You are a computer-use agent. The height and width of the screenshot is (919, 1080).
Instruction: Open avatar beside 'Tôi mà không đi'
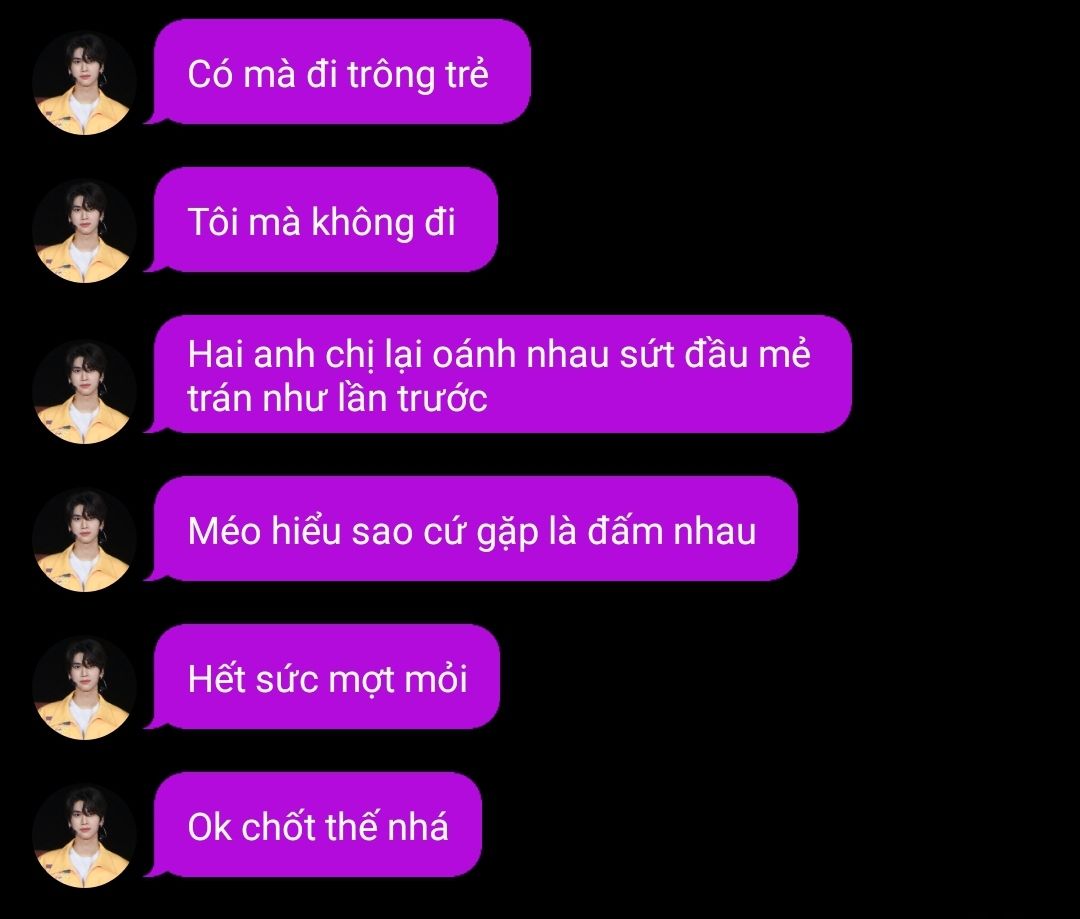[84, 231]
